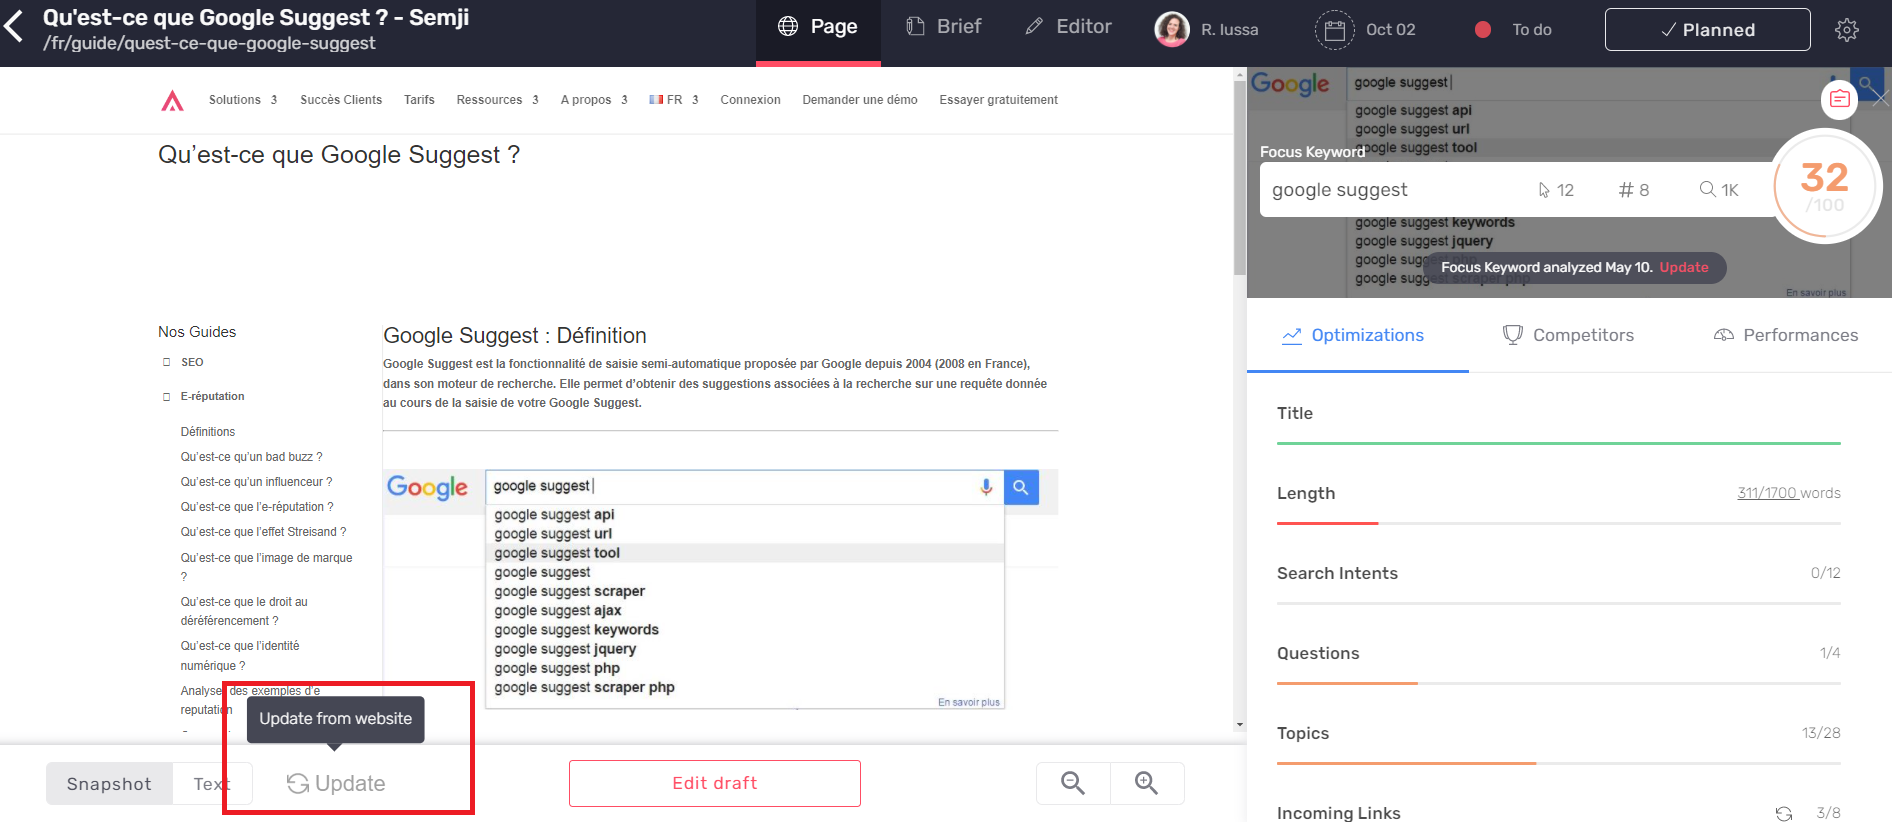Click R. lussa user avatar

click(1172, 29)
